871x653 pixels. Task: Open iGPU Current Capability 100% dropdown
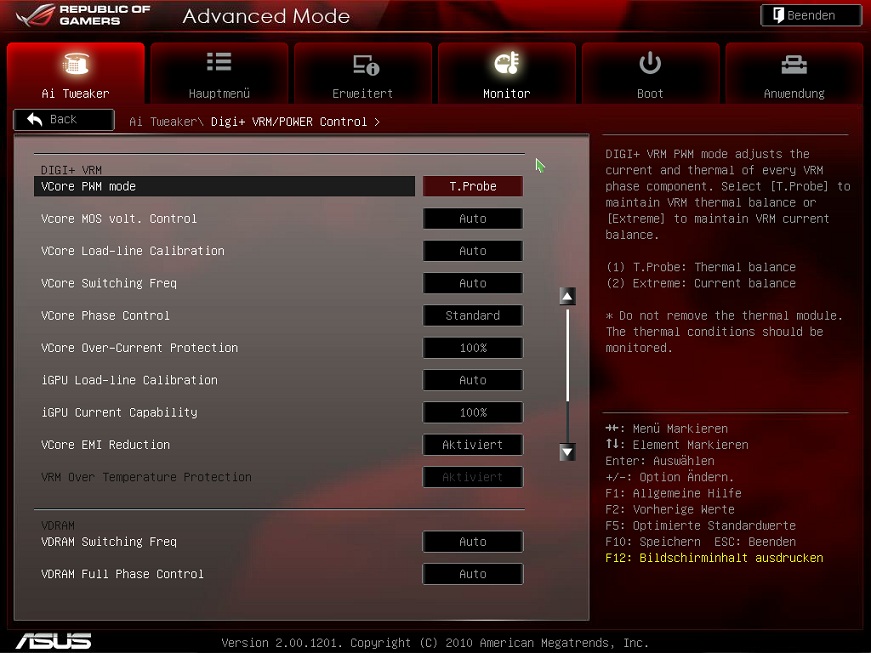point(473,413)
